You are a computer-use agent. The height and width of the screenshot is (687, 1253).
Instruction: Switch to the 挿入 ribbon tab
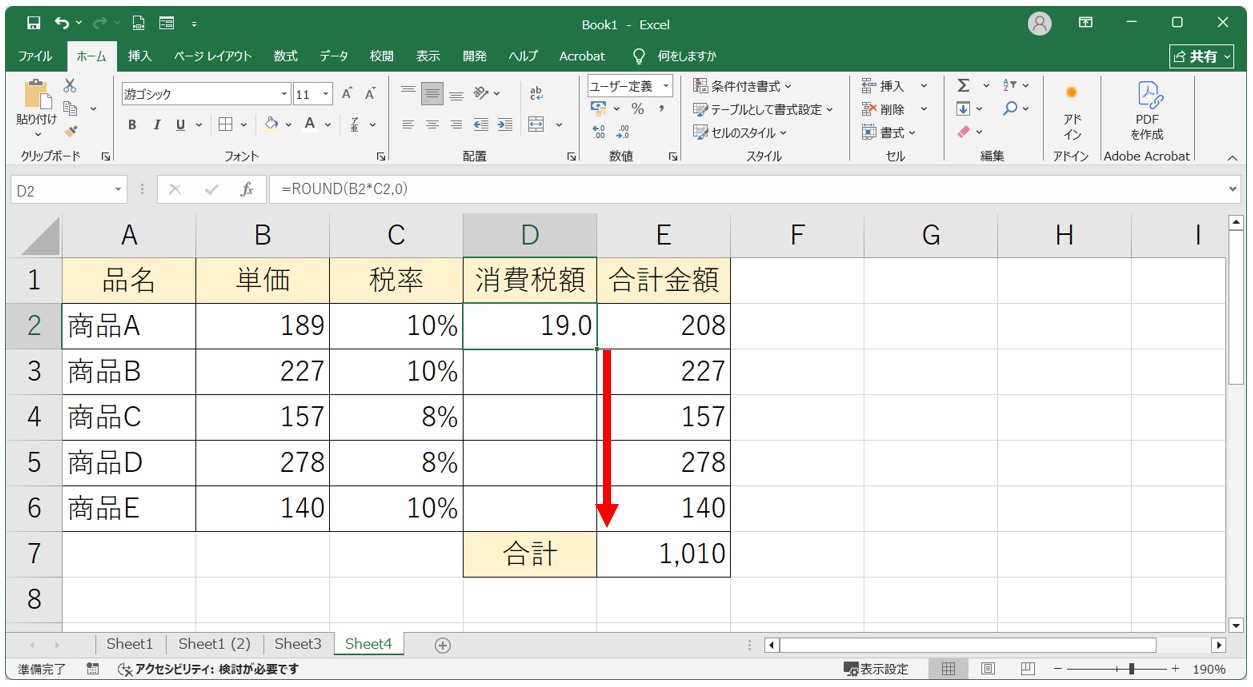coord(139,56)
